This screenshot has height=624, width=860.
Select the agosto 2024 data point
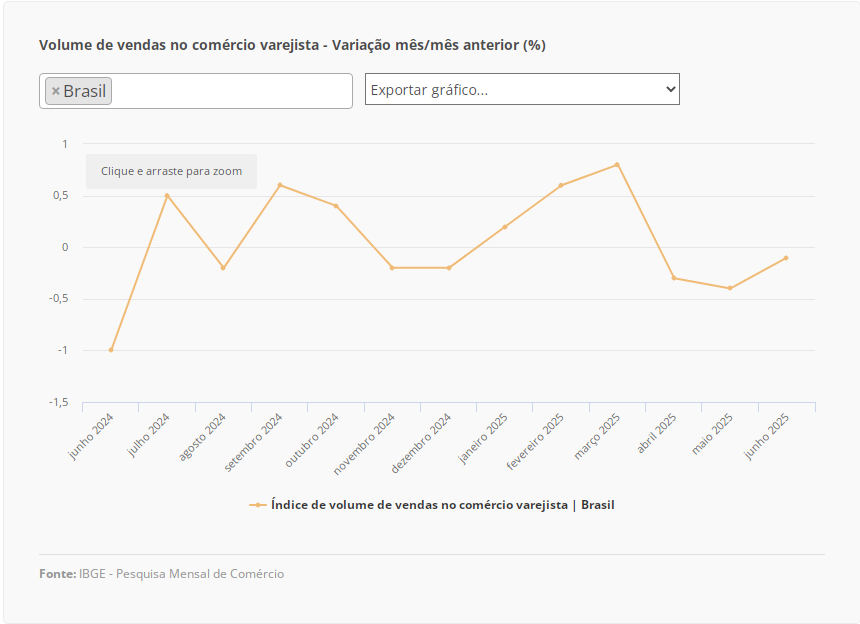pyautogui.click(x=223, y=268)
